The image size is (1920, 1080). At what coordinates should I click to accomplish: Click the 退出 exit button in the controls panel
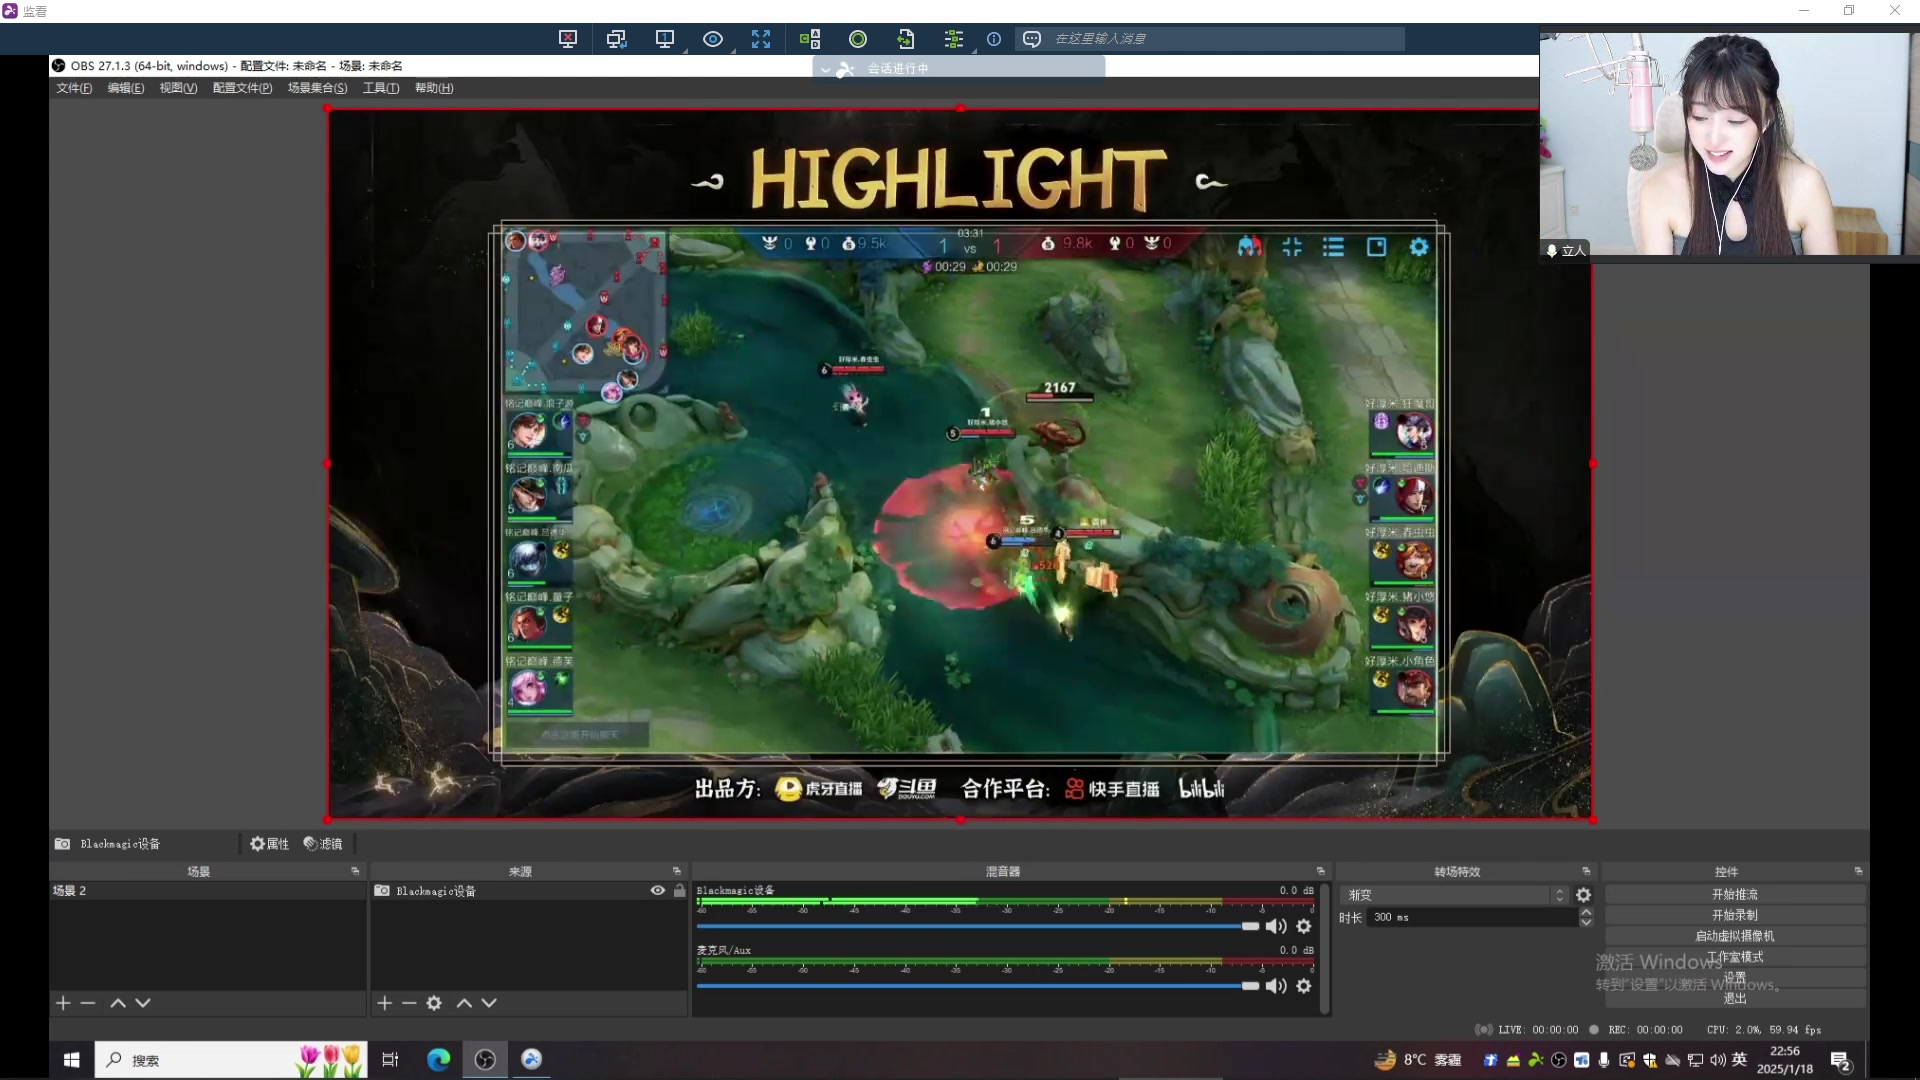click(x=1735, y=998)
